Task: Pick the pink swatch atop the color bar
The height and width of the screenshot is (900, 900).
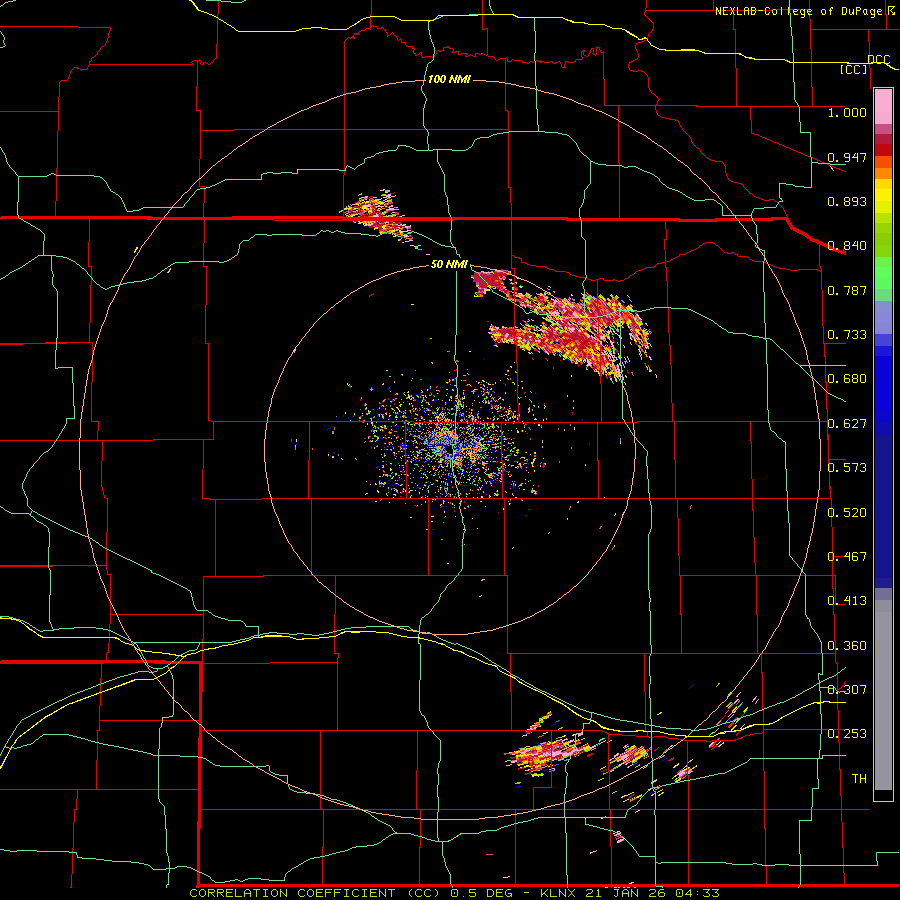Action: pyautogui.click(x=883, y=106)
